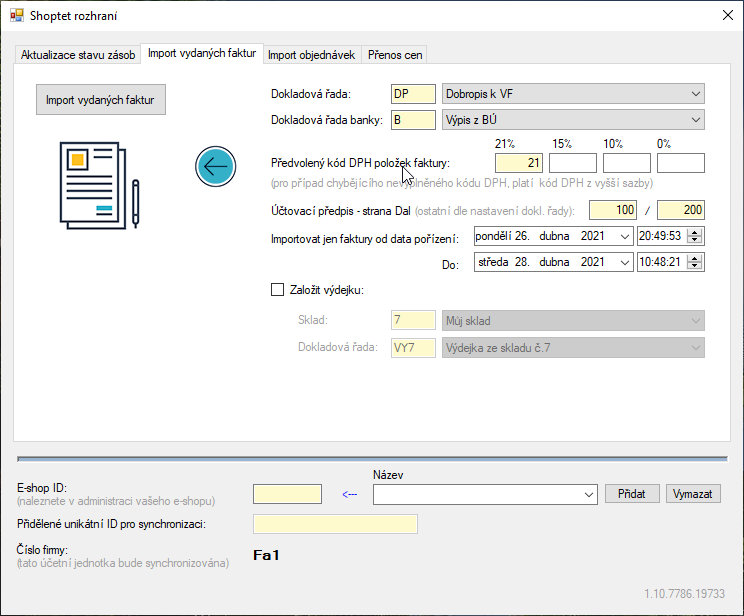
Task: Click the unique synchronization ID field
Action: pos(335,524)
